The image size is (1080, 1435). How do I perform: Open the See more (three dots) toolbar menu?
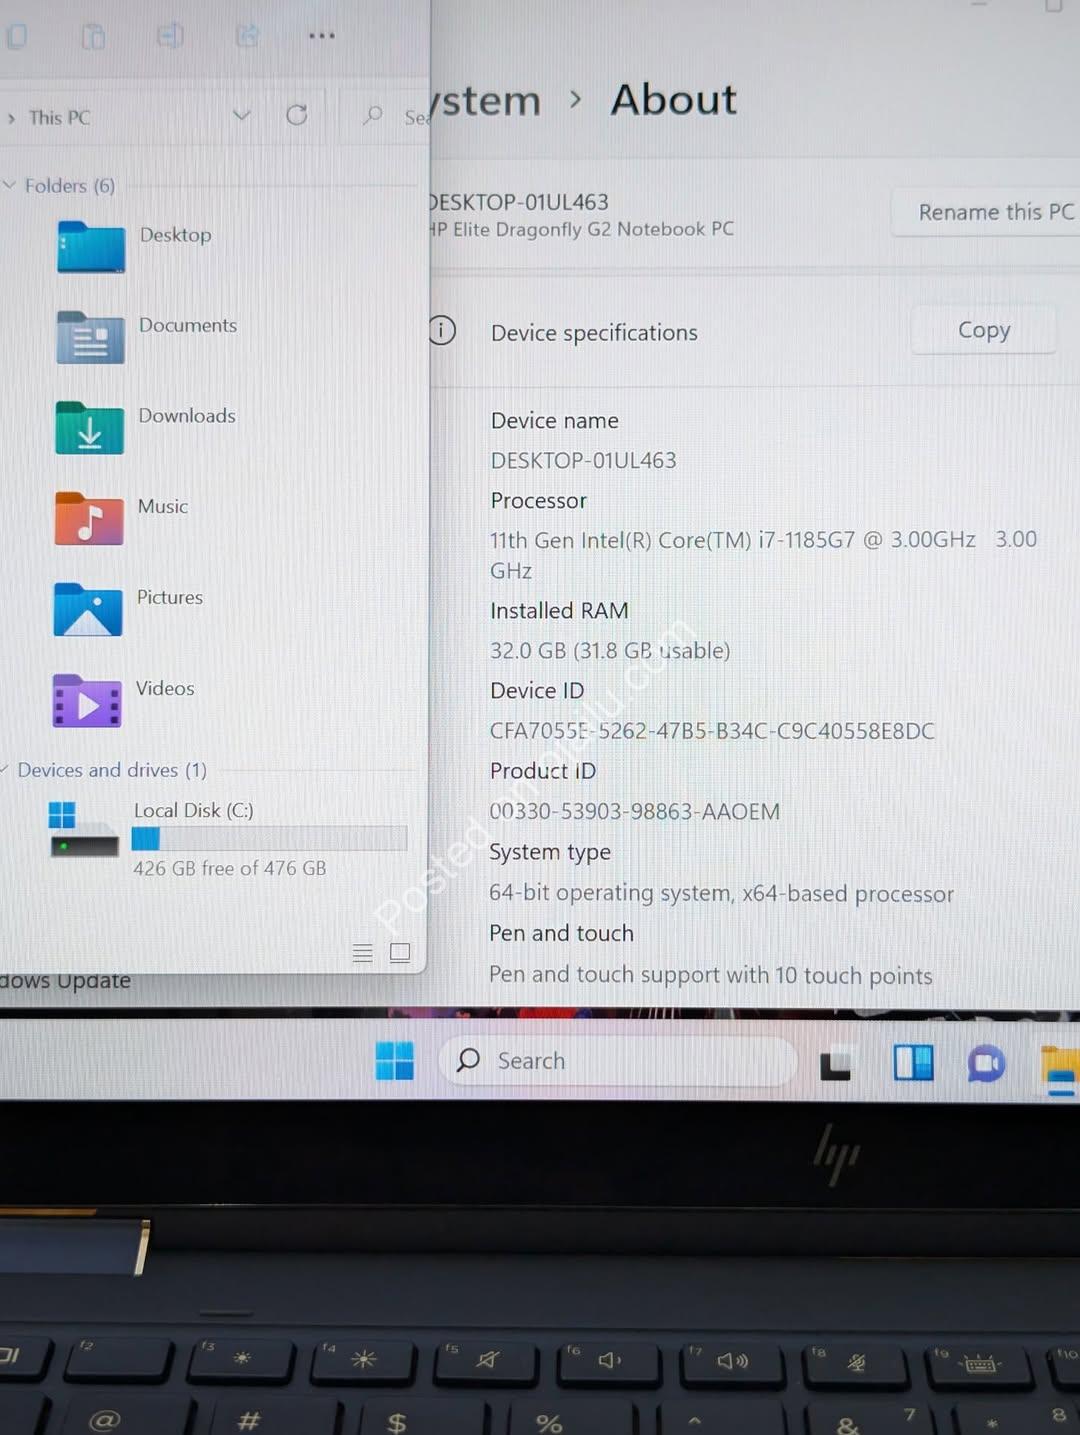tap(322, 36)
